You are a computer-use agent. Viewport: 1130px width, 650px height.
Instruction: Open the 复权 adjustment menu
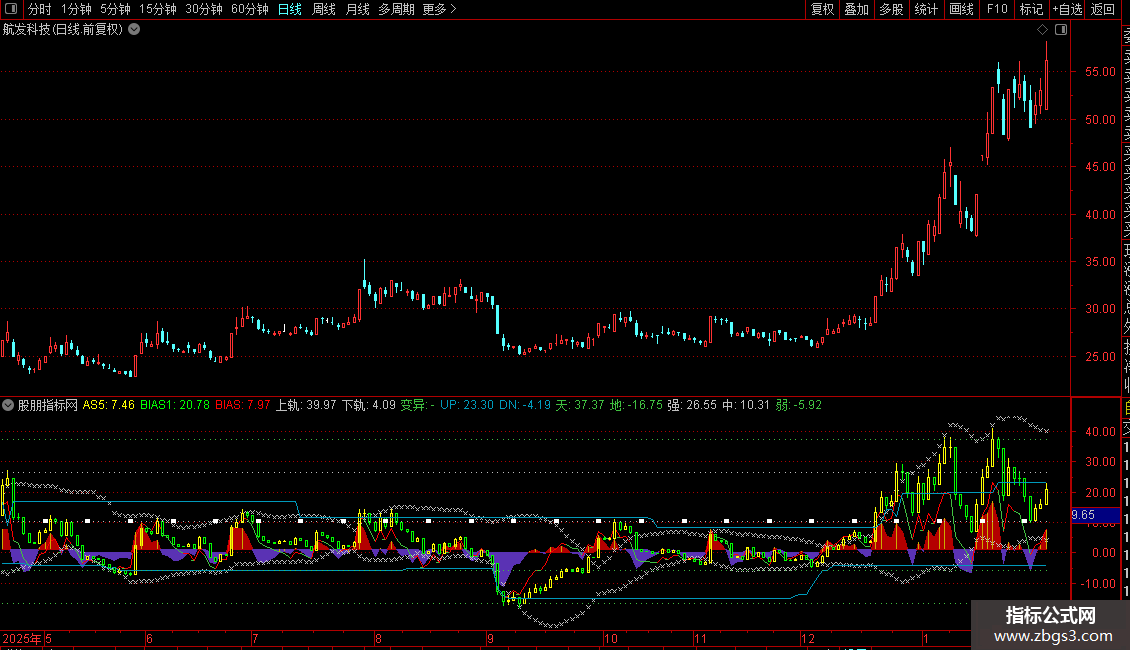pos(822,9)
